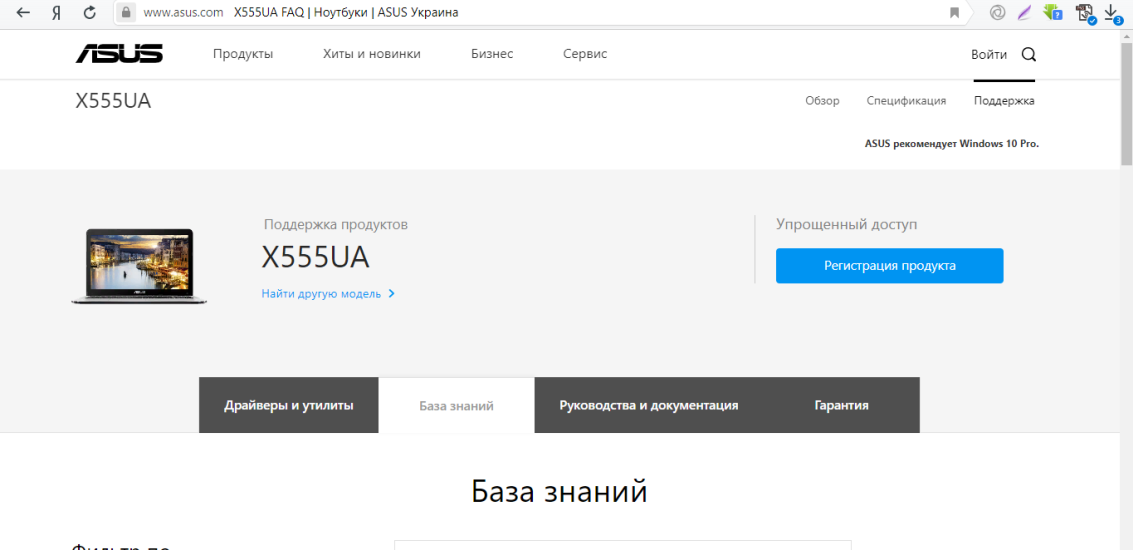Switch to Драйверы и утилиты tab
1133x550 pixels.
(288, 405)
